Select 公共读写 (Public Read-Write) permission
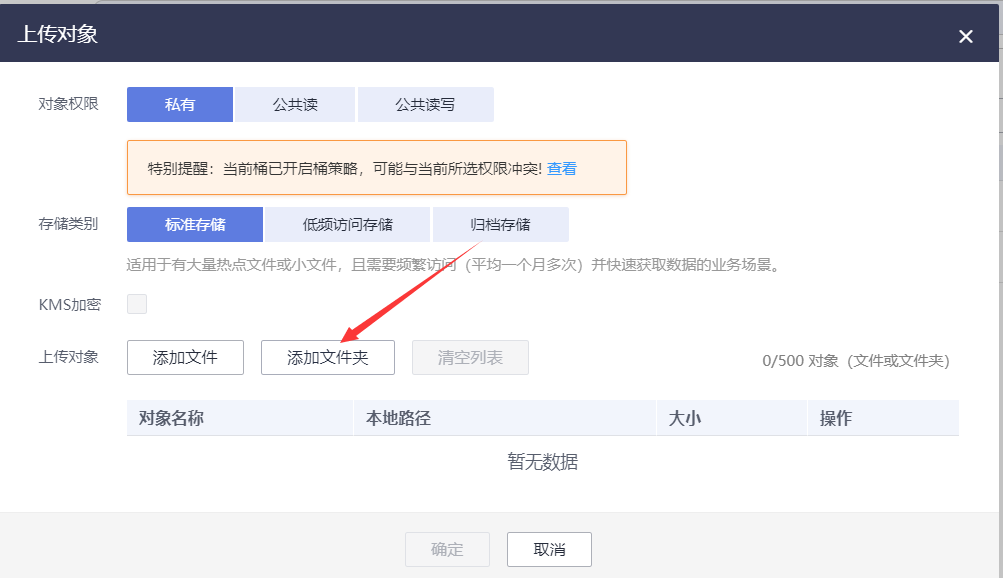This screenshot has height=578, width=1003. coord(425,104)
